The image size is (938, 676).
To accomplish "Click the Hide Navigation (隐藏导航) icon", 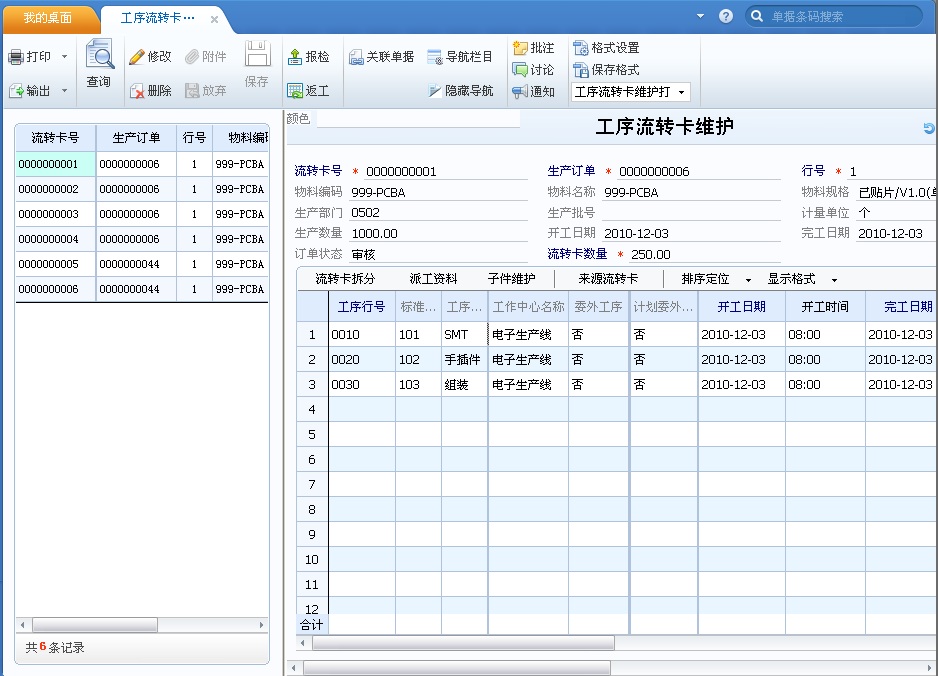I will 435,91.
